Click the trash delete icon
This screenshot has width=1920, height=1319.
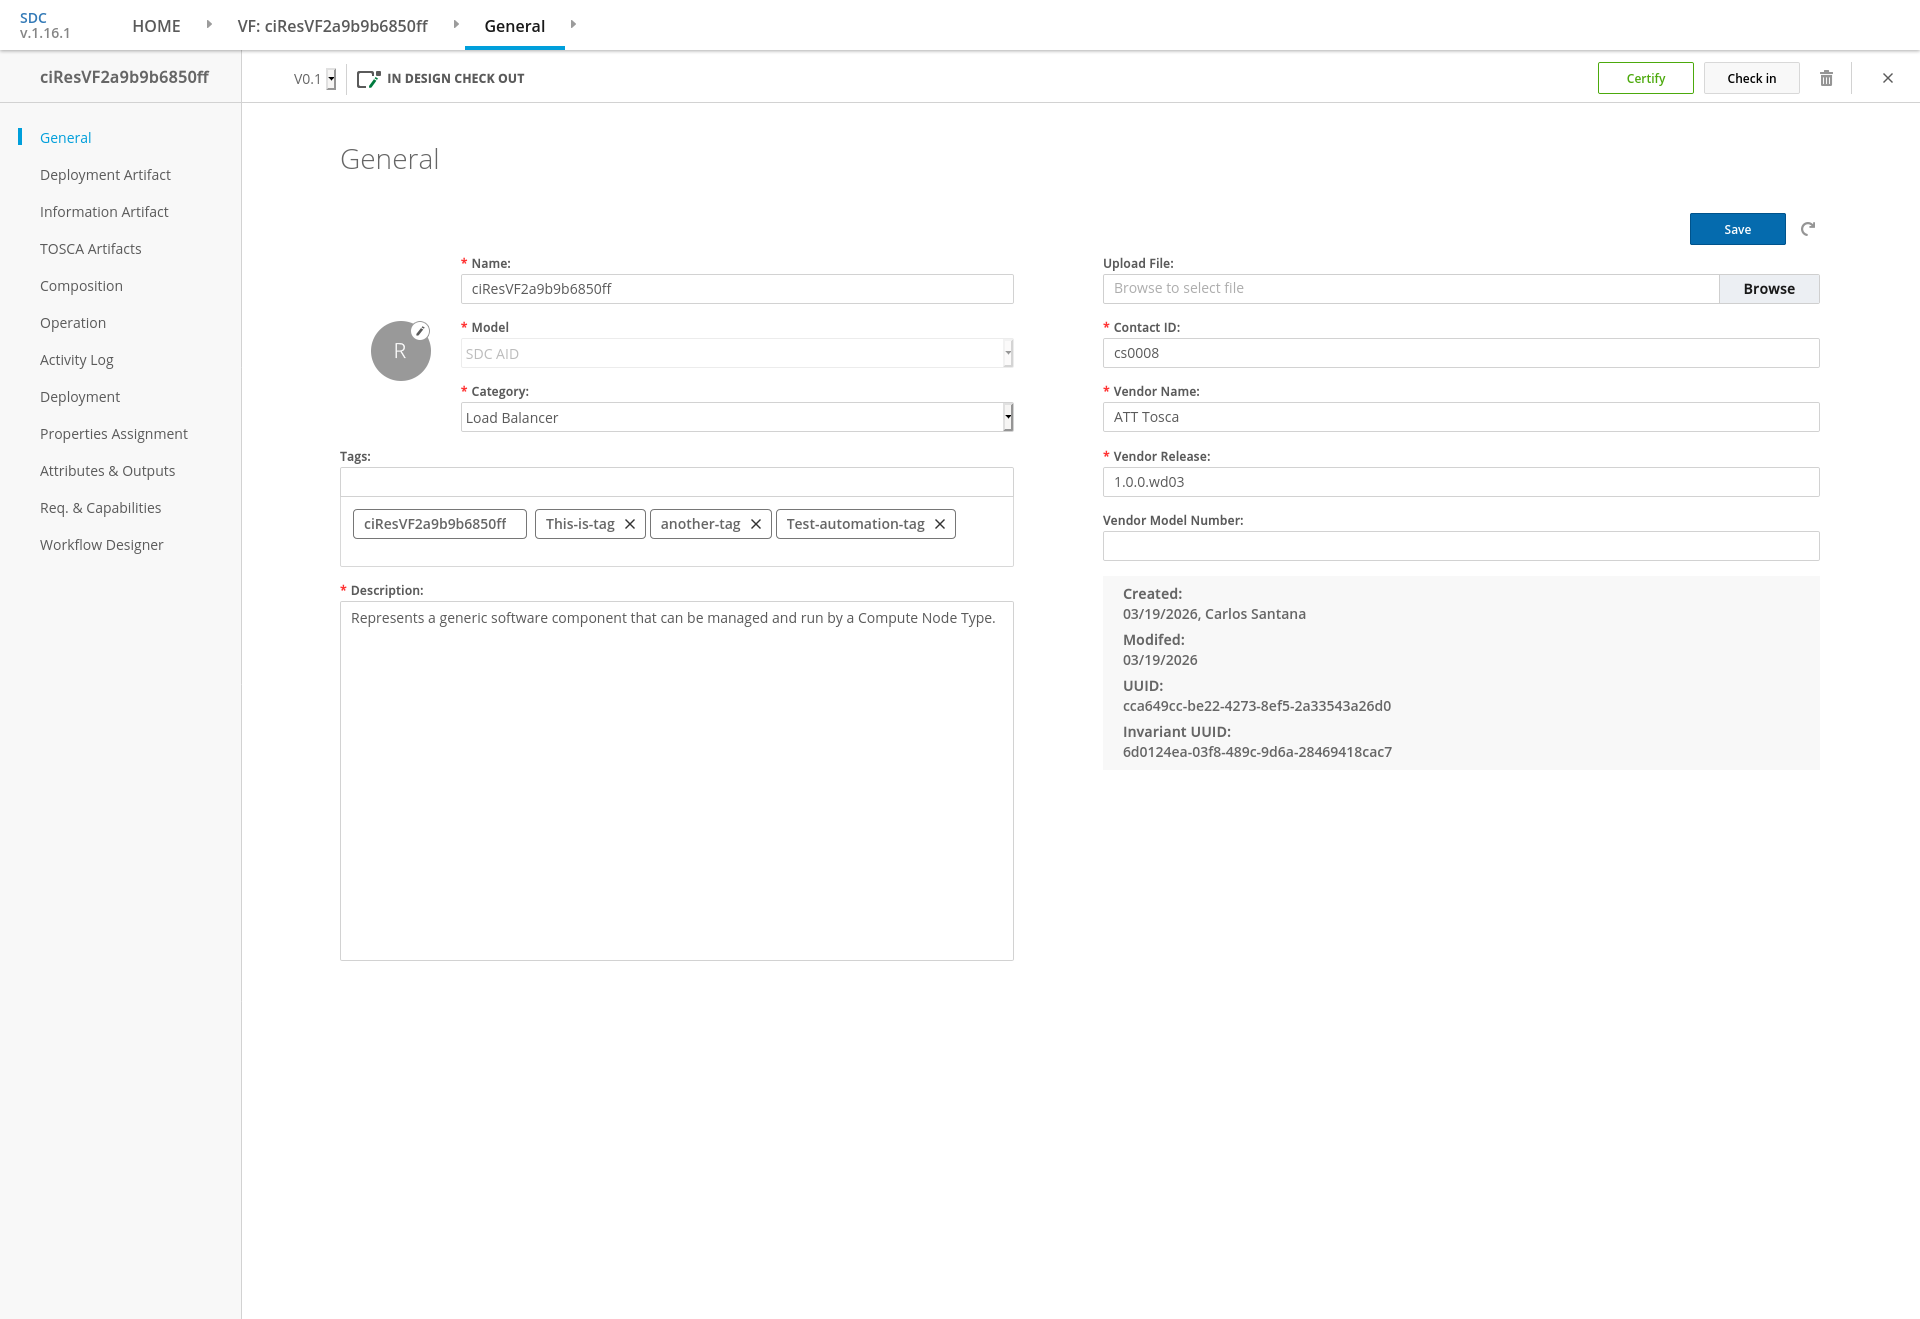(1826, 78)
